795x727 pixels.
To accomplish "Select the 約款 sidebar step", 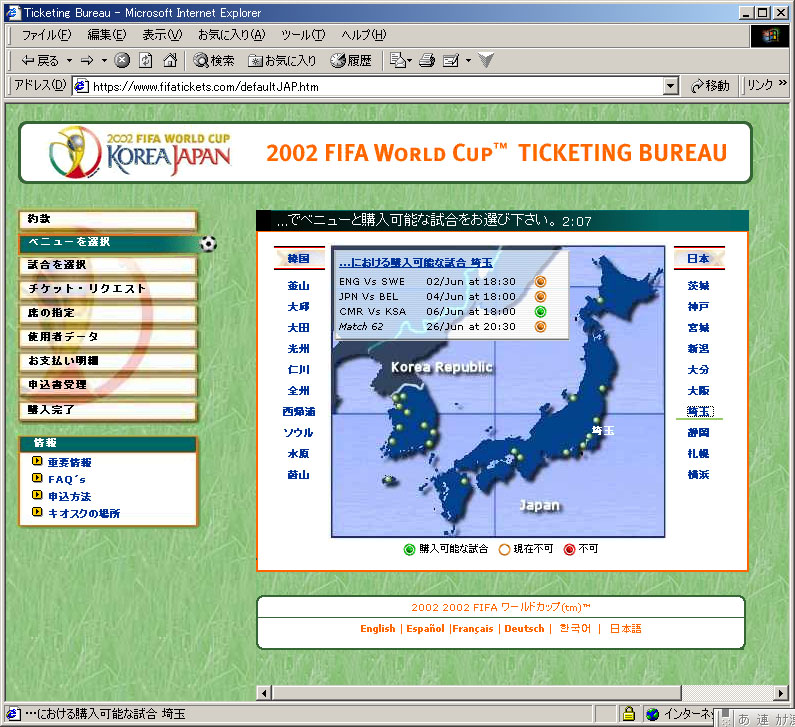I will [108, 220].
